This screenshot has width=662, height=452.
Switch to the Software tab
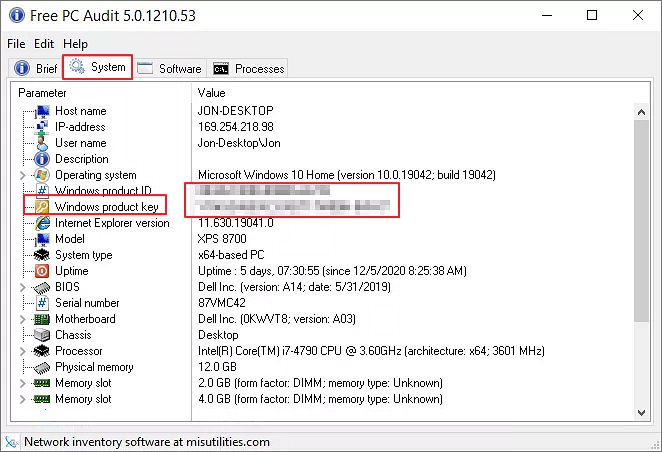tap(170, 68)
